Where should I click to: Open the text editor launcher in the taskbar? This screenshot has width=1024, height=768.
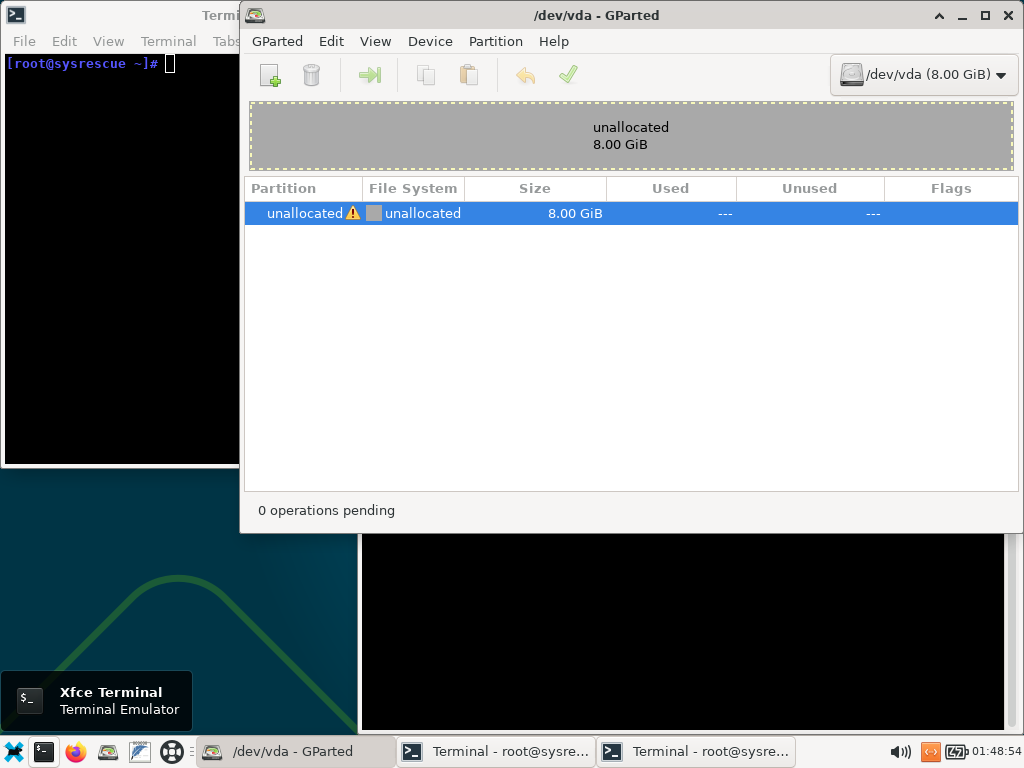tap(140, 752)
